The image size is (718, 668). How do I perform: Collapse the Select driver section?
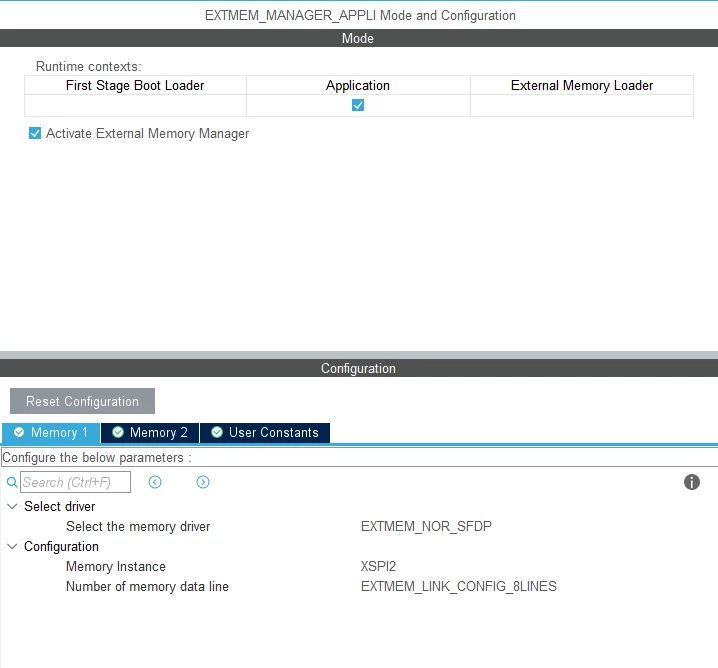[12, 506]
